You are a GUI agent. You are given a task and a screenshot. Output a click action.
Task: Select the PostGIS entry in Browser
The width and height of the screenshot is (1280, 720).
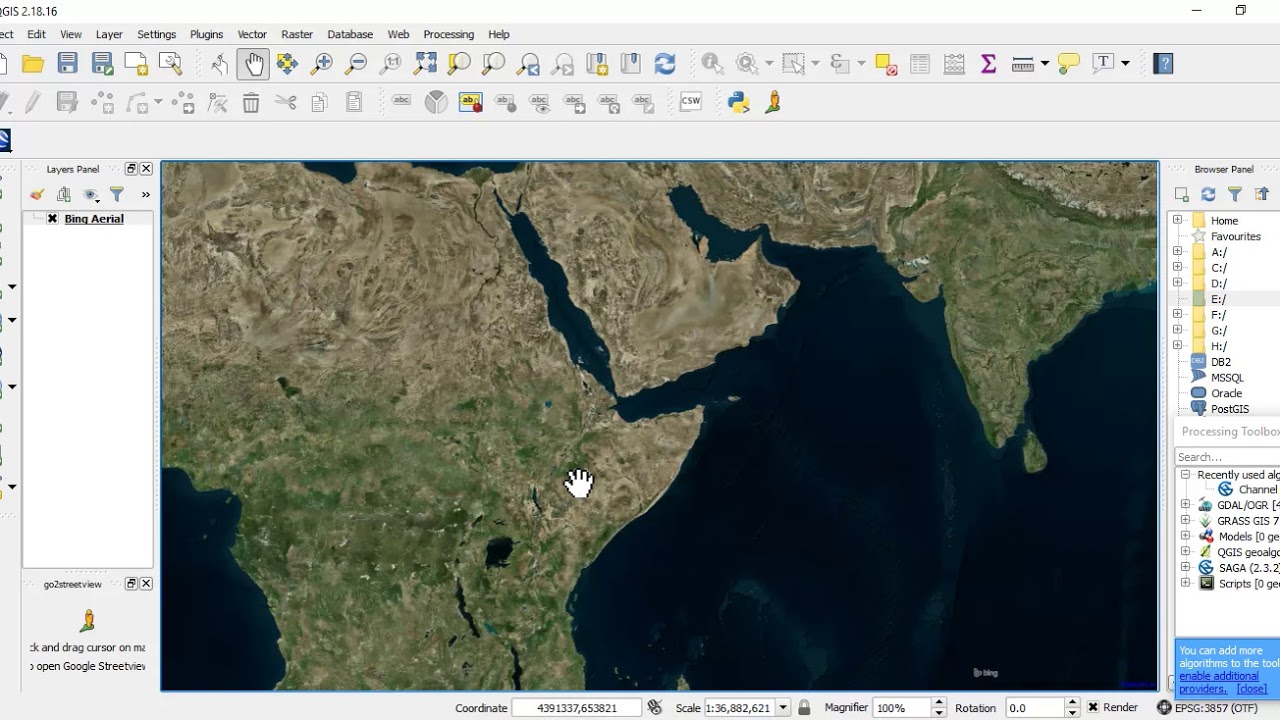pyautogui.click(x=1230, y=409)
